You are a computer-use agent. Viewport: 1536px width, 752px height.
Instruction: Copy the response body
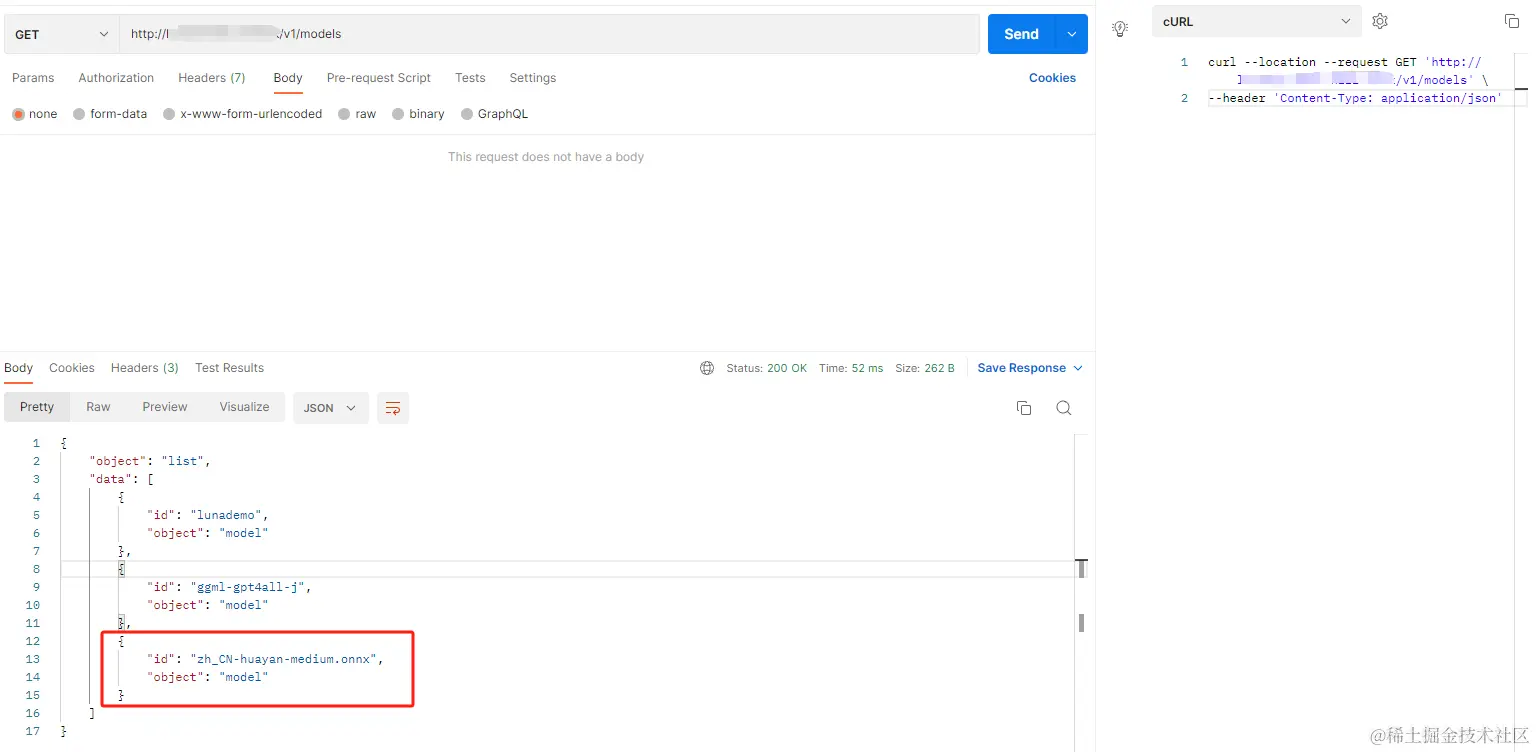(1024, 408)
